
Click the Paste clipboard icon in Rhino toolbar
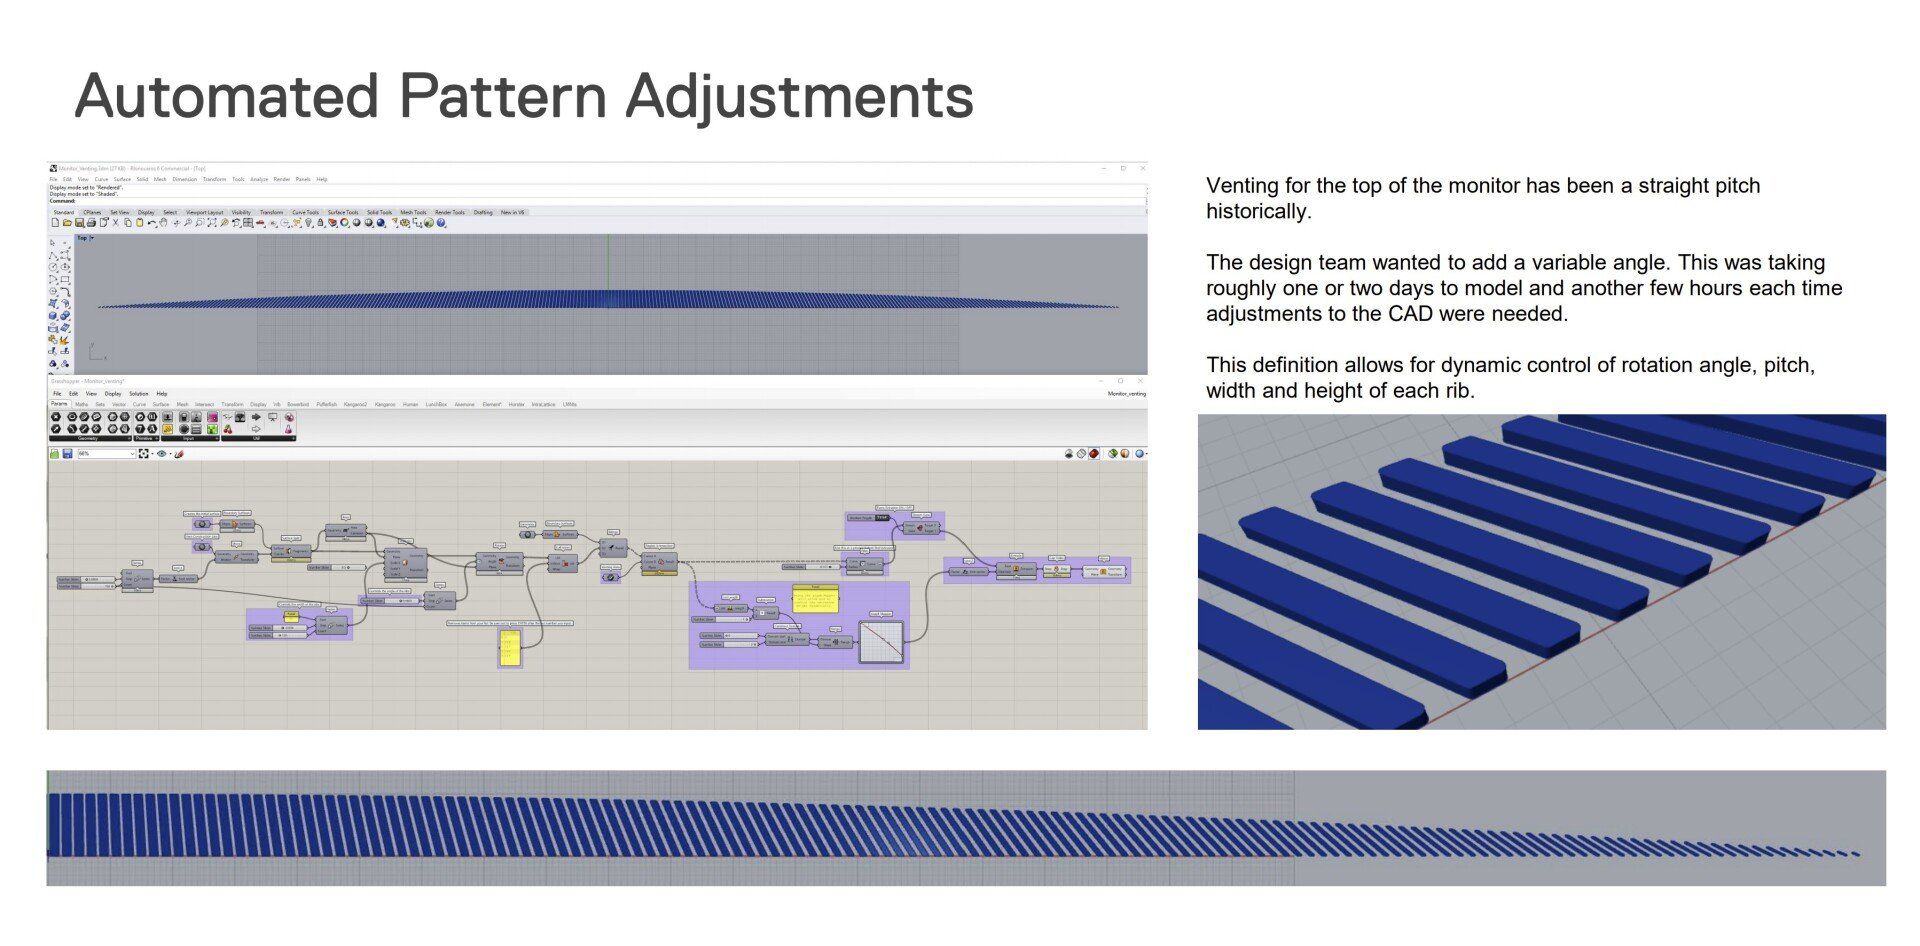coord(140,222)
